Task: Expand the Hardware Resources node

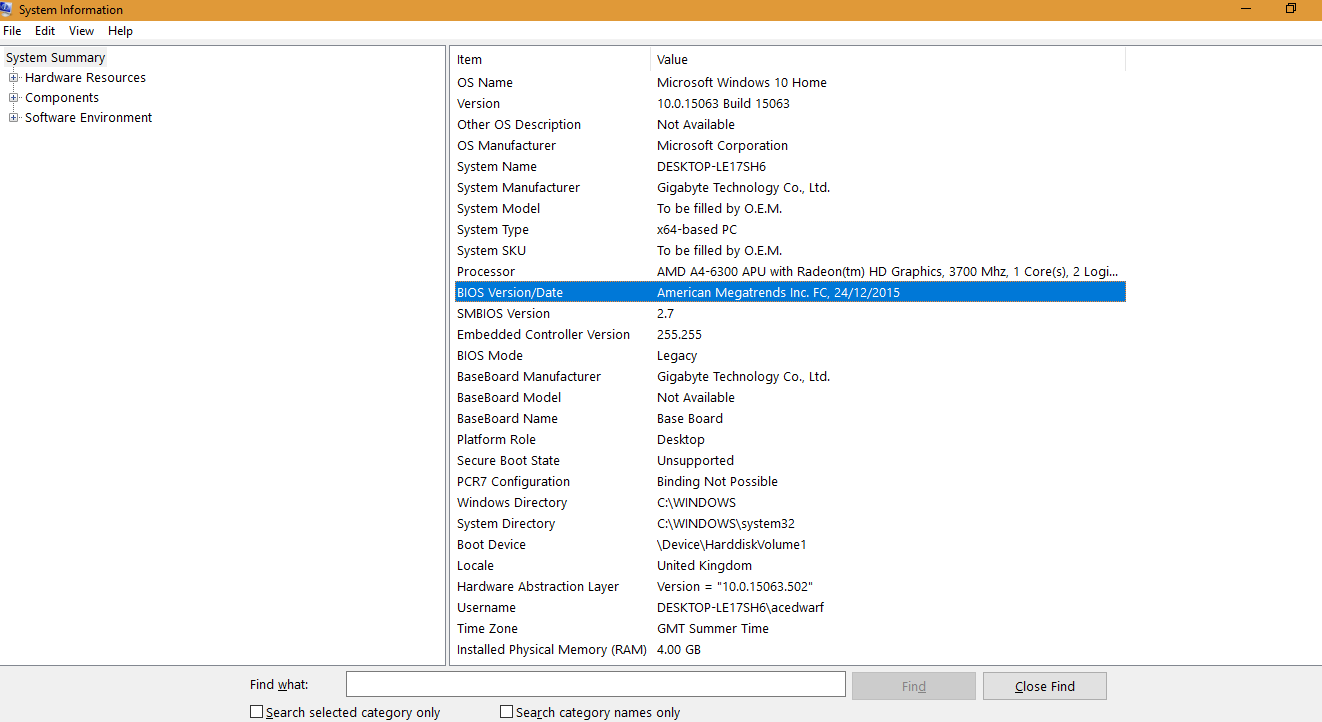Action: 14,77
